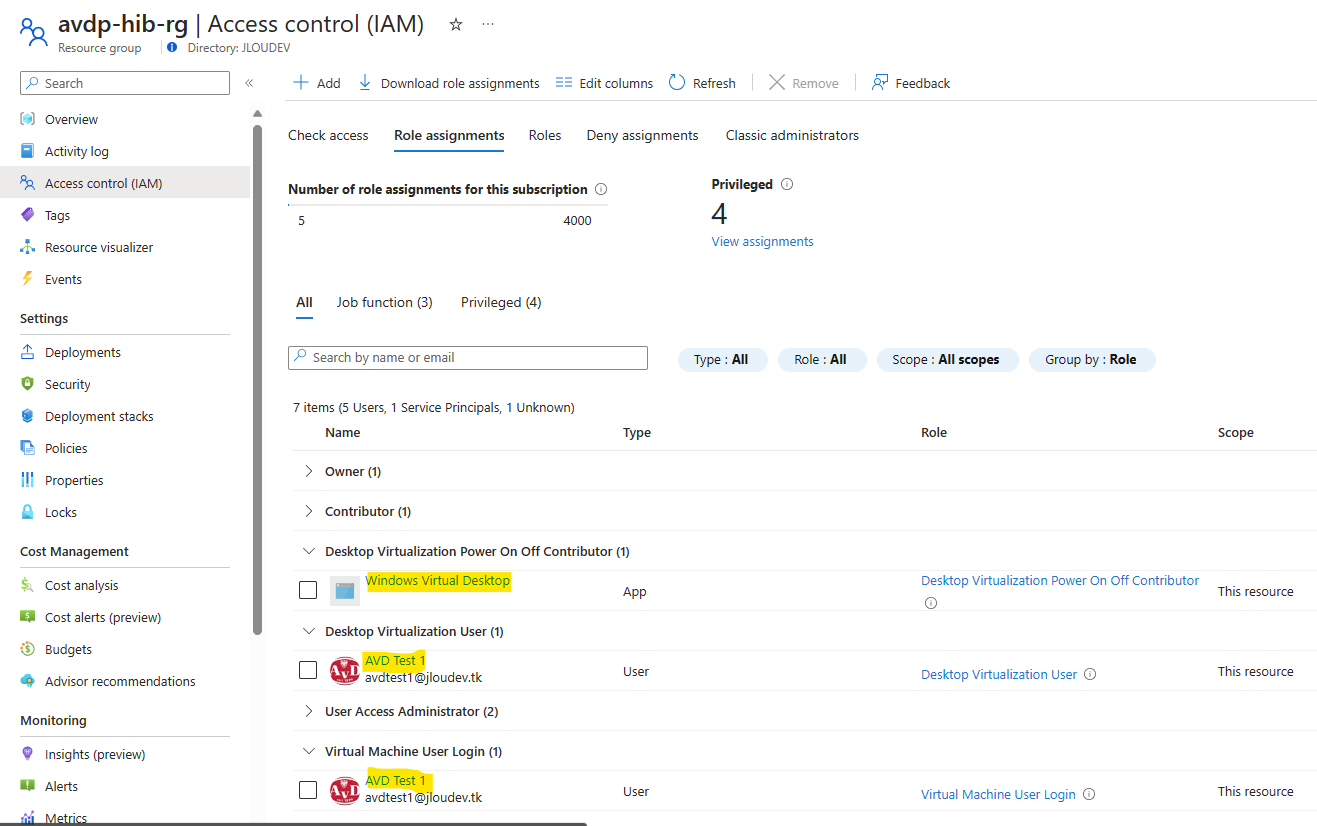This screenshot has height=826, width=1317.
Task: Check the Windows Virtual Desktop row checkbox
Action: pyautogui.click(x=308, y=590)
